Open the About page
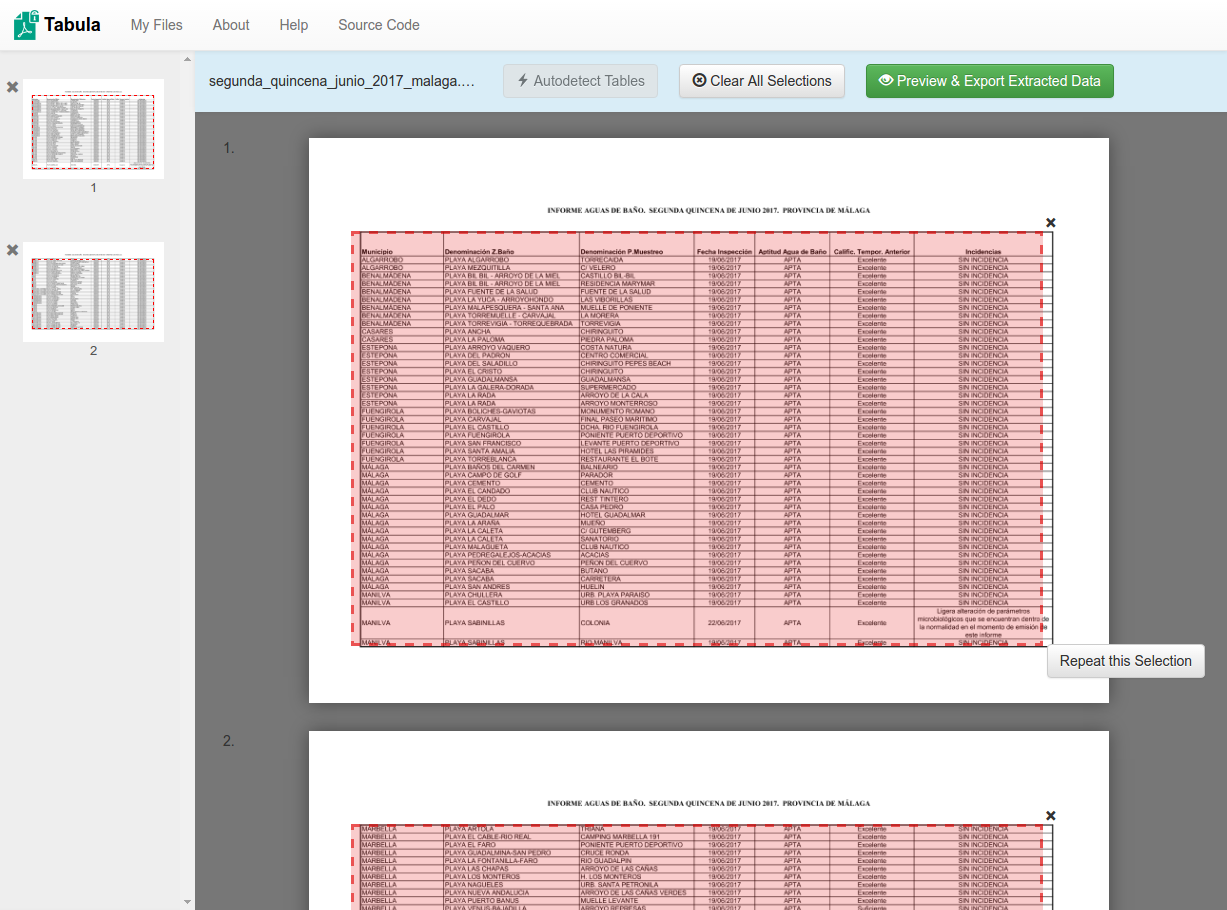Viewport: 1227px width, 910px height. pyautogui.click(x=231, y=25)
